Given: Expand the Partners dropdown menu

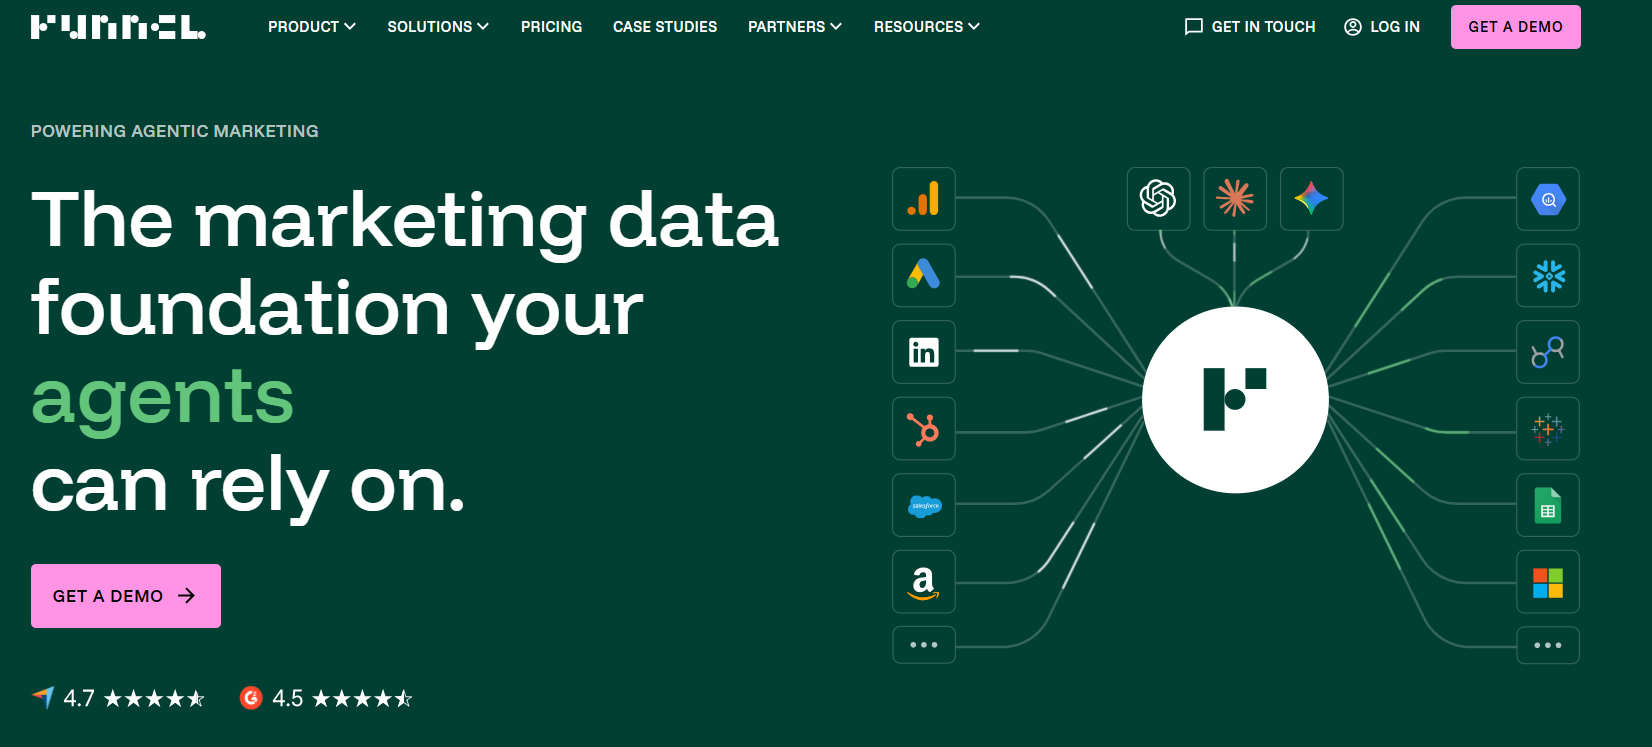Looking at the screenshot, I should point(795,27).
